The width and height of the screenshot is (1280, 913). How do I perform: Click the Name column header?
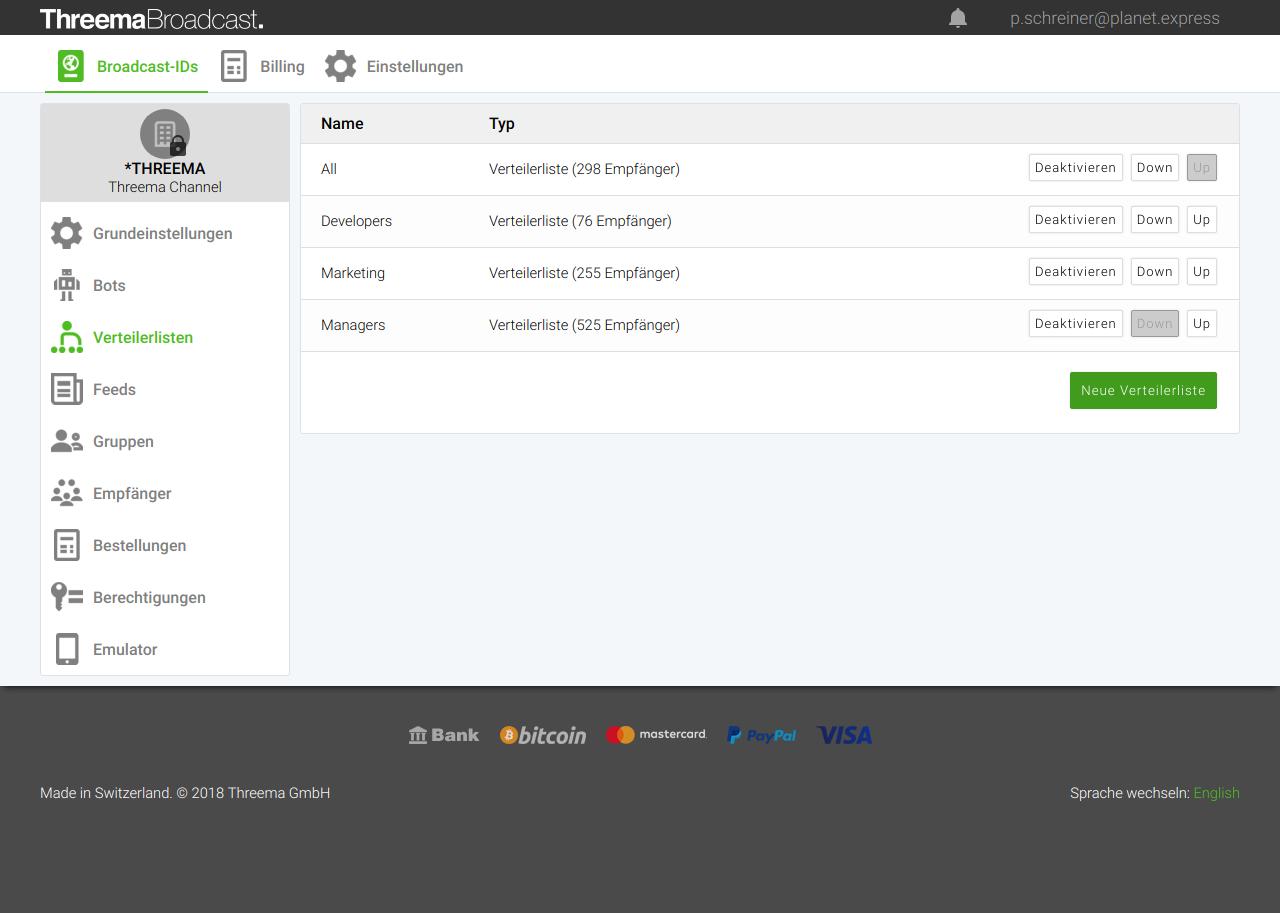pos(342,124)
